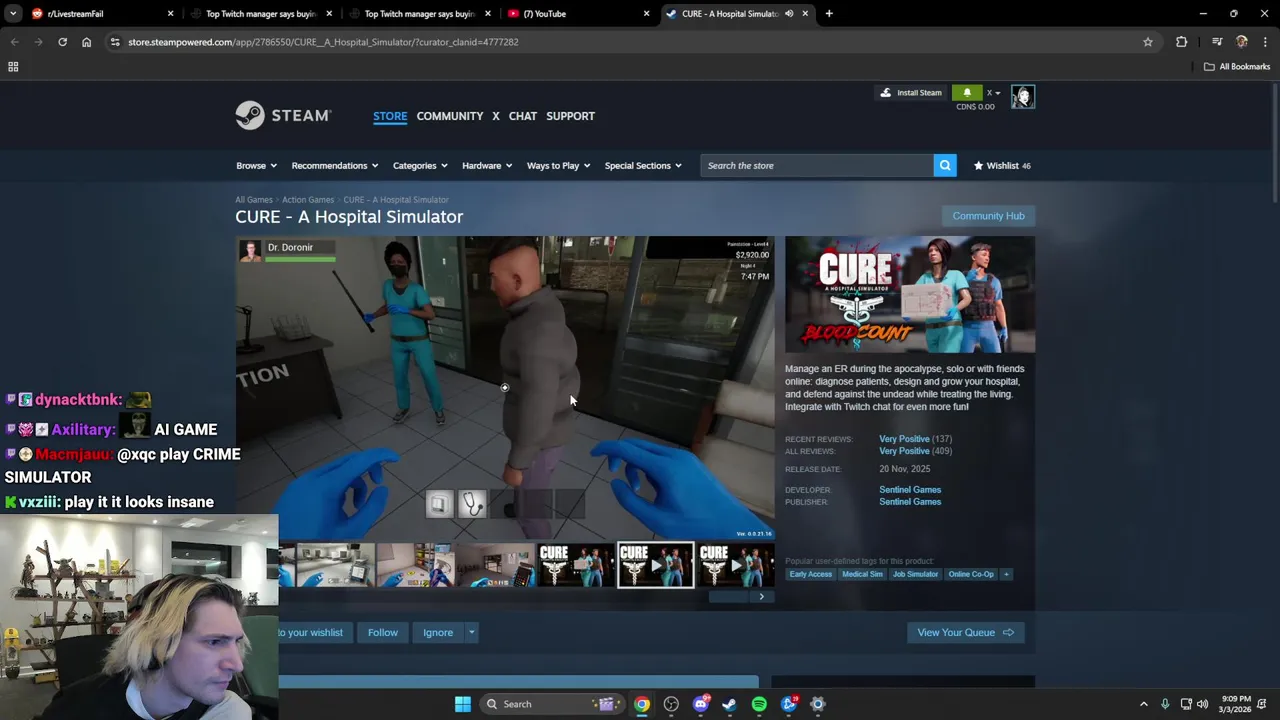
Task: Click the All Games breadcrumb
Action: (x=254, y=200)
